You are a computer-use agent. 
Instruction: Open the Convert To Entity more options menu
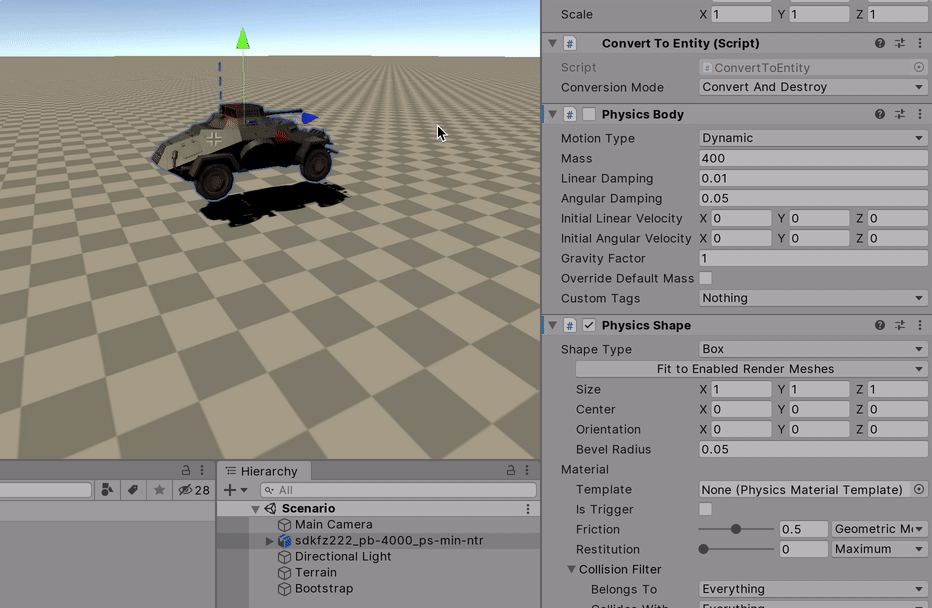919,43
